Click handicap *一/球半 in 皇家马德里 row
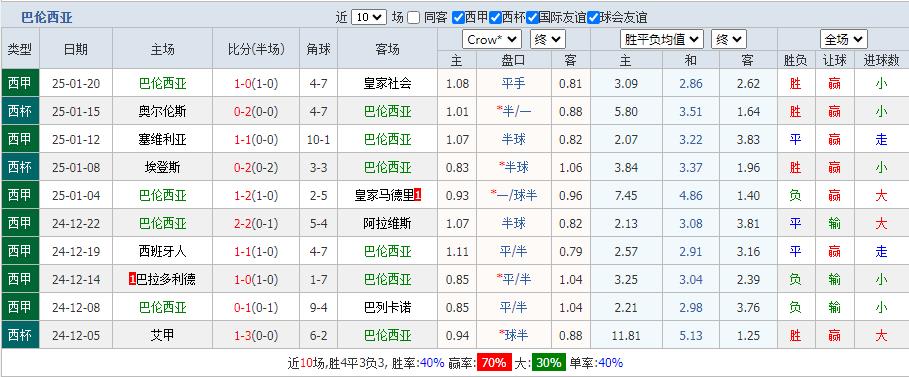The height and width of the screenshot is (377, 909). tap(514, 195)
